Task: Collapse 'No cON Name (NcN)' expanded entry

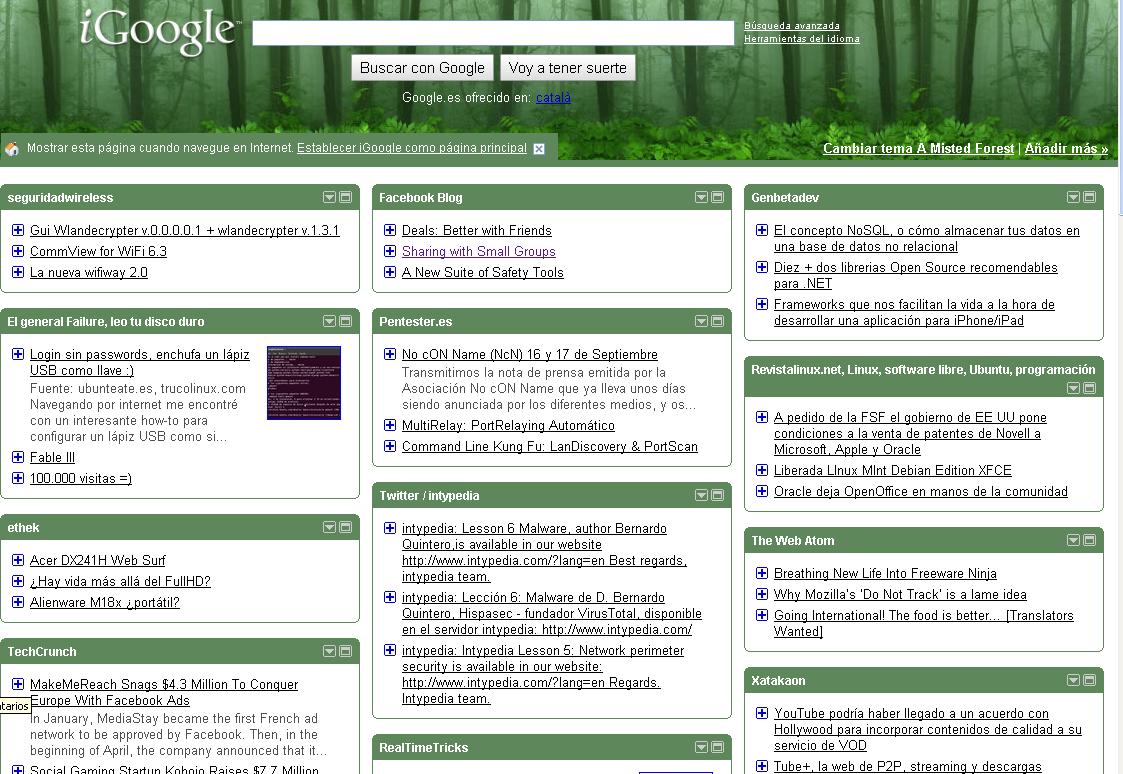Action: (x=390, y=354)
